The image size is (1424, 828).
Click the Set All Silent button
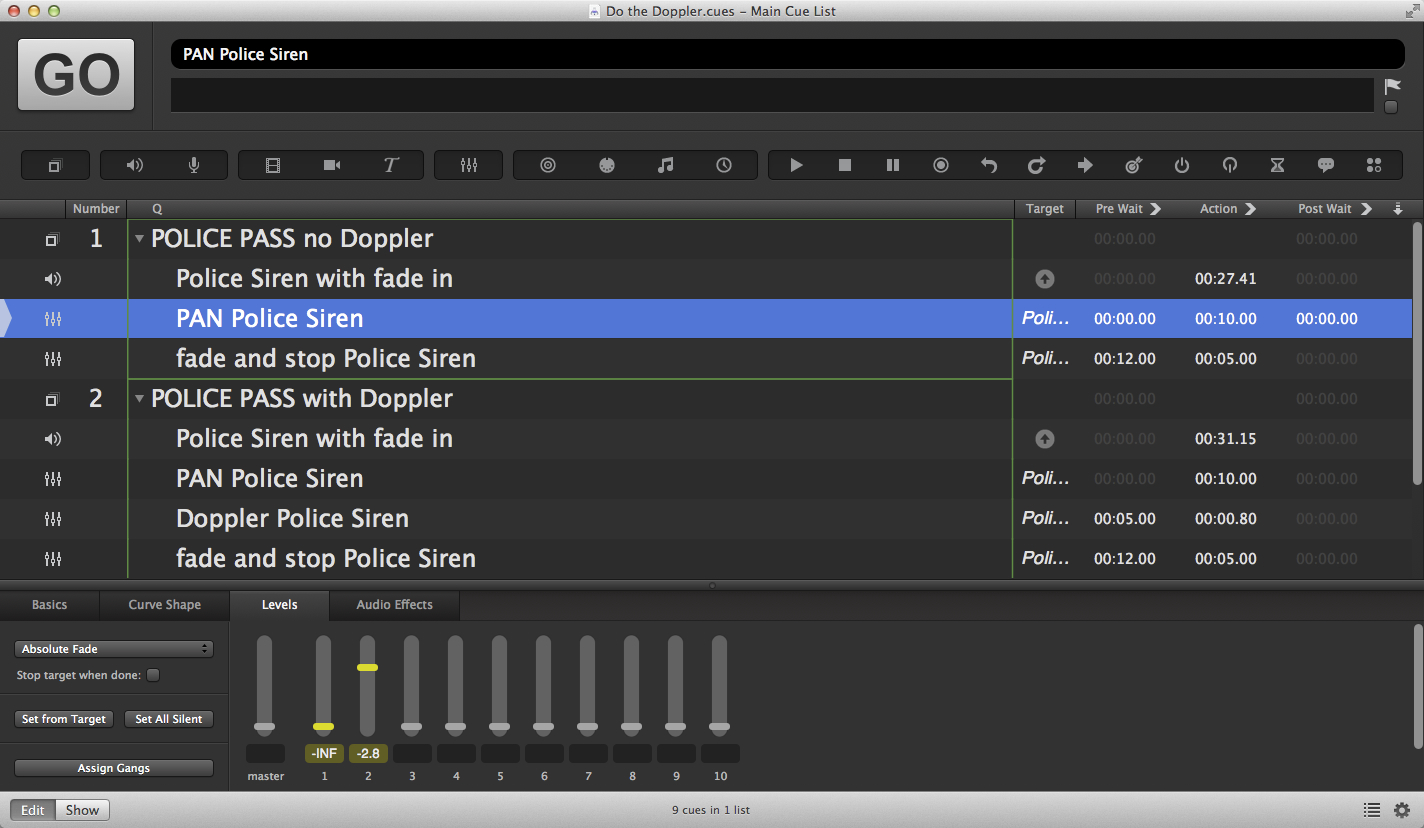(x=169, y=719)
